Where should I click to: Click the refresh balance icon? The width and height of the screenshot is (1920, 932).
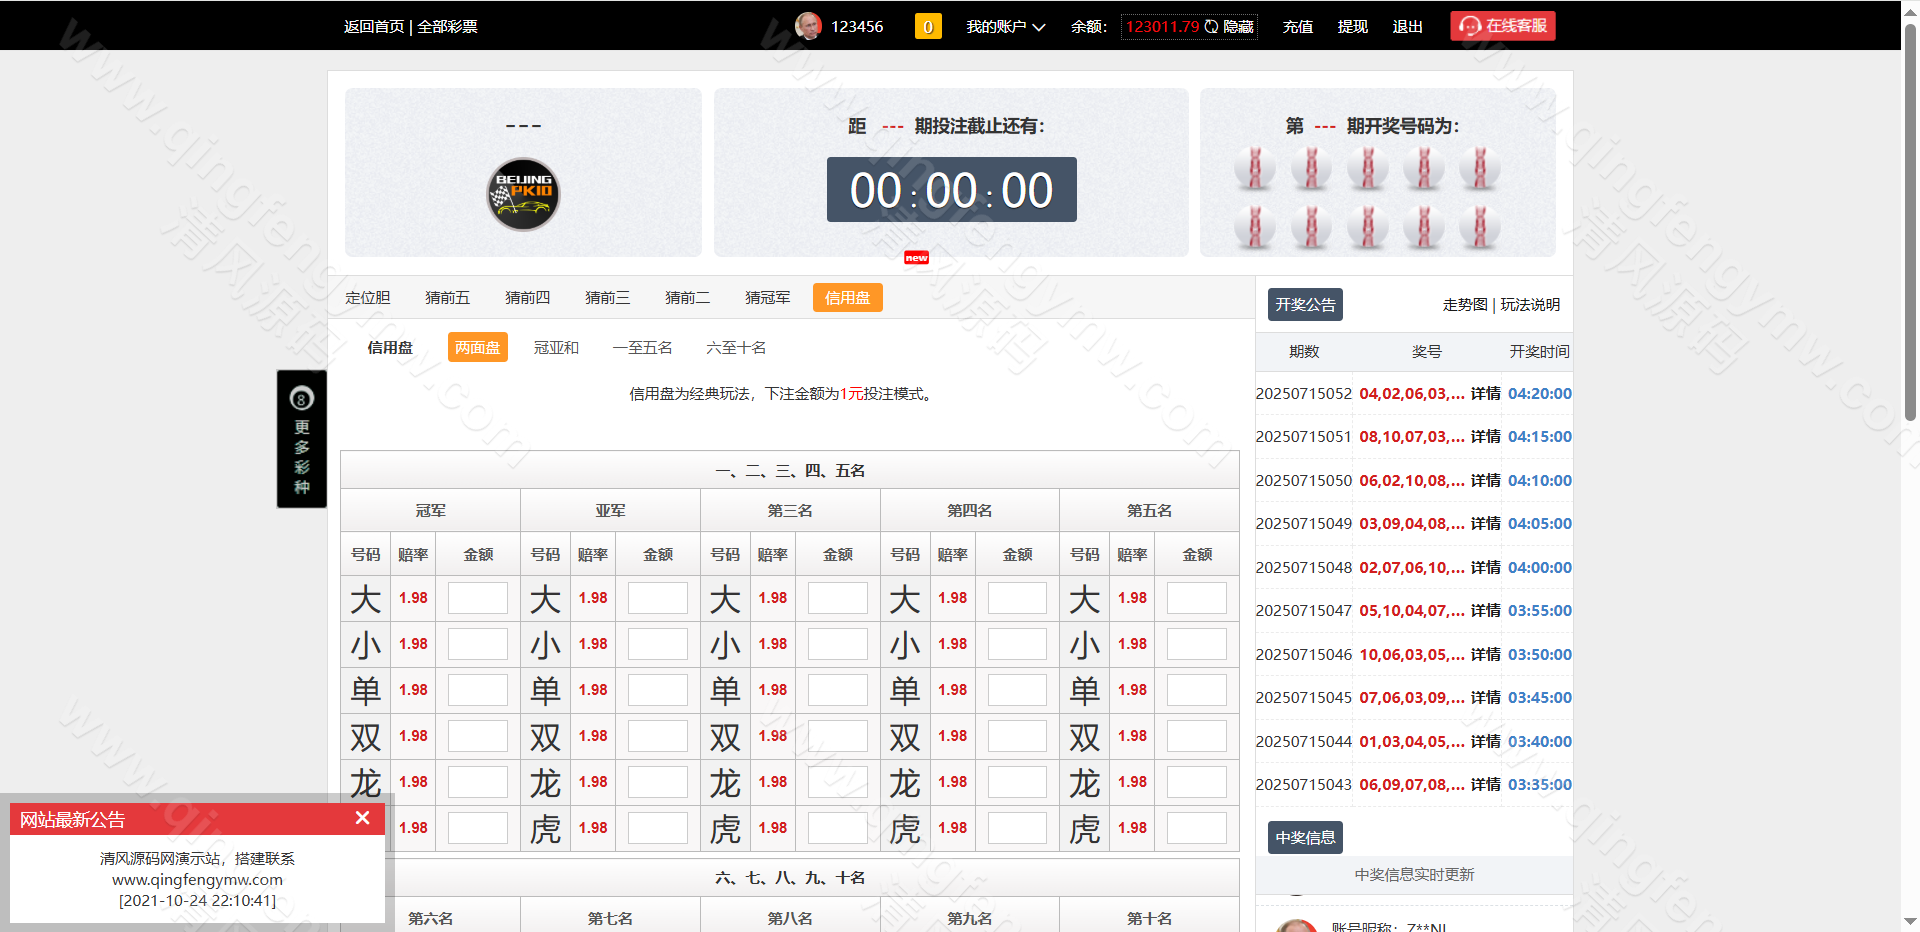point(1211,27)
